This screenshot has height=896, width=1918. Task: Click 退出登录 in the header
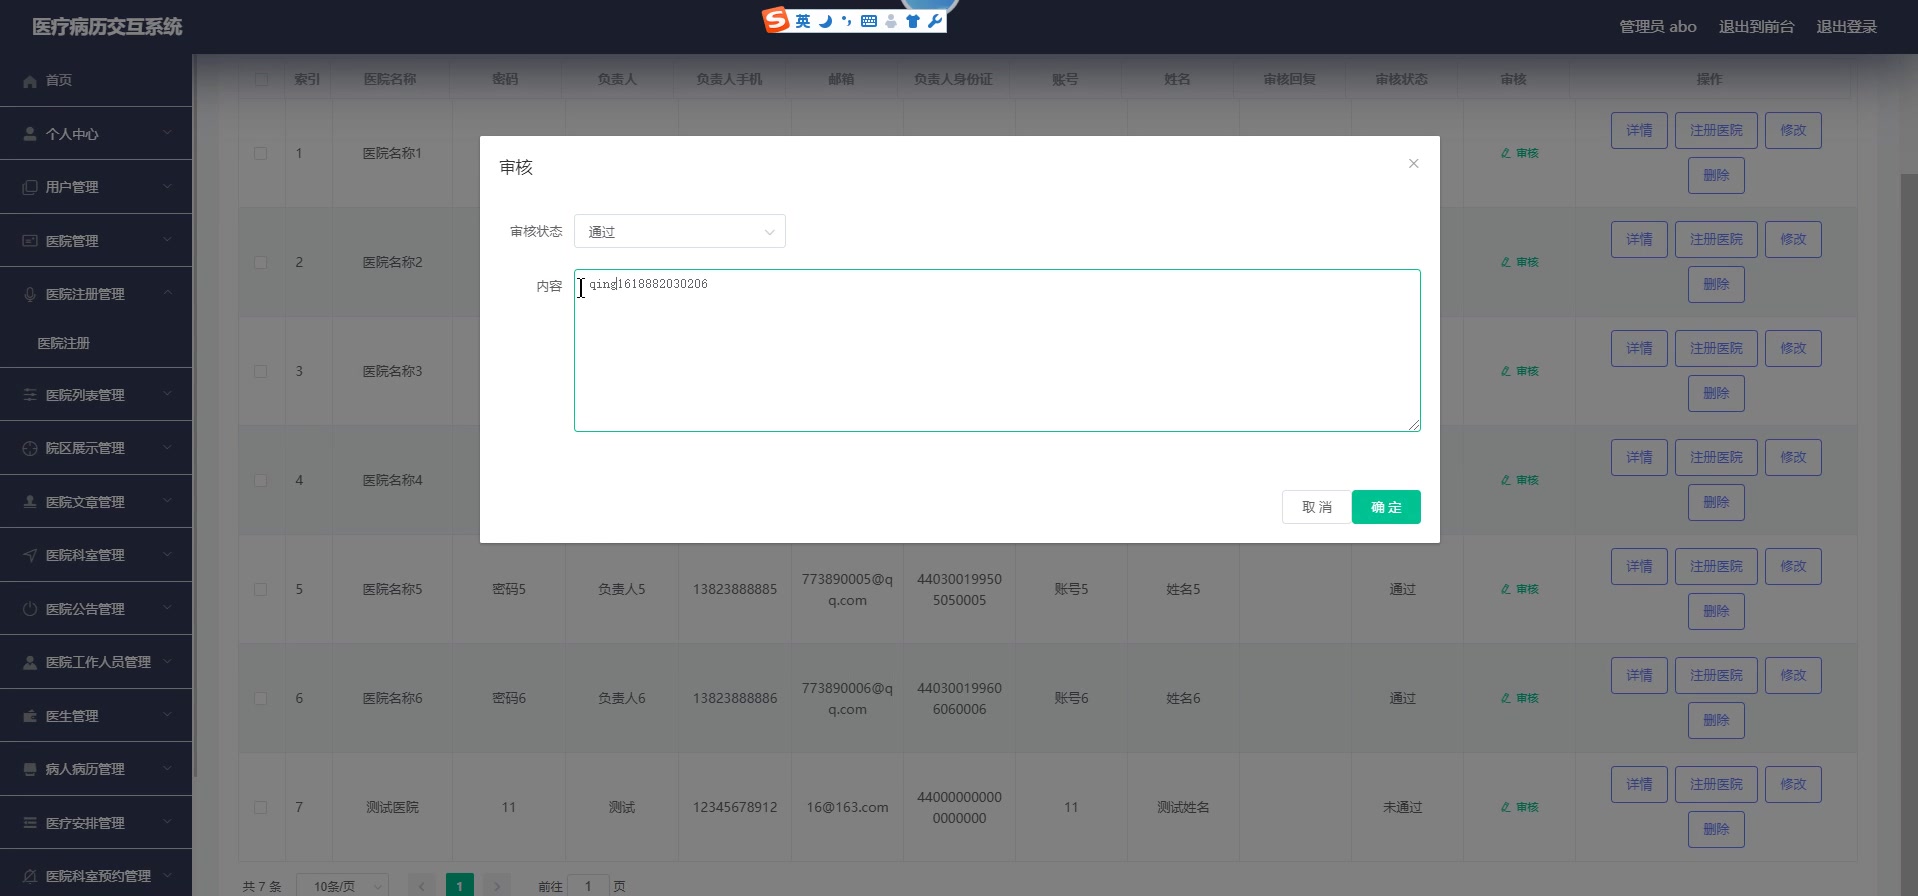(x=1846, y=27)
